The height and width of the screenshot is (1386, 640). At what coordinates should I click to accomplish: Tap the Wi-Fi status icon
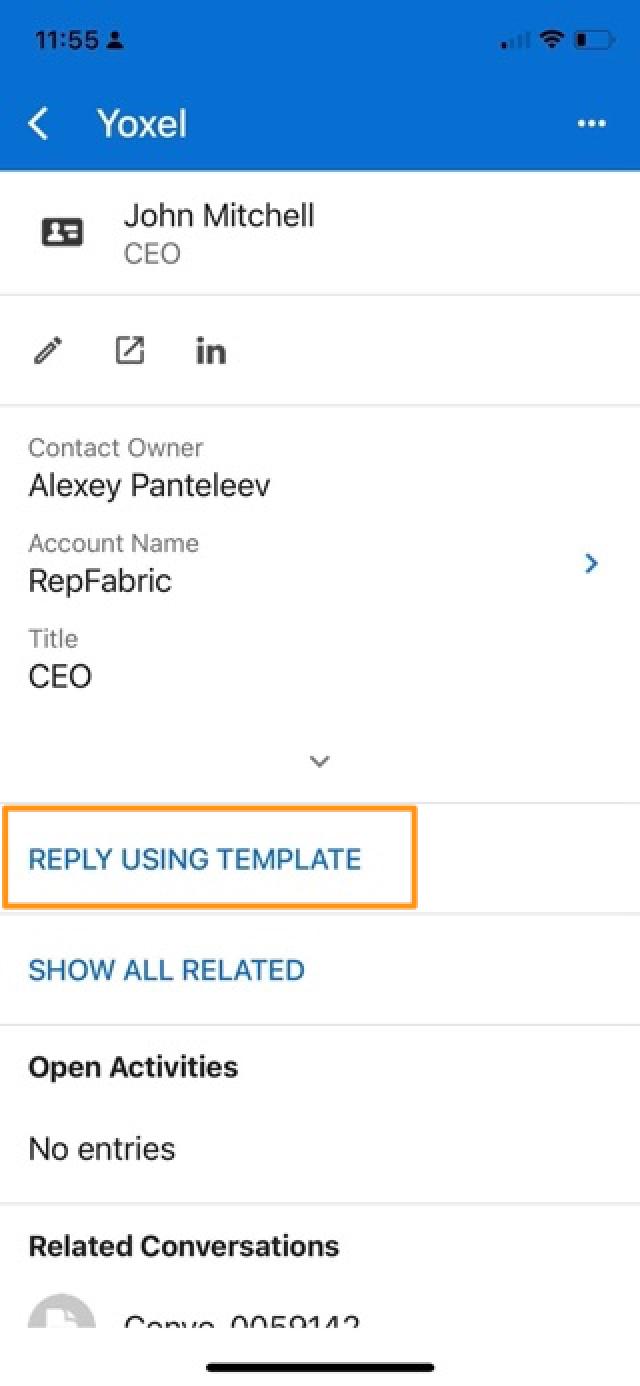[x=551, y=40]
